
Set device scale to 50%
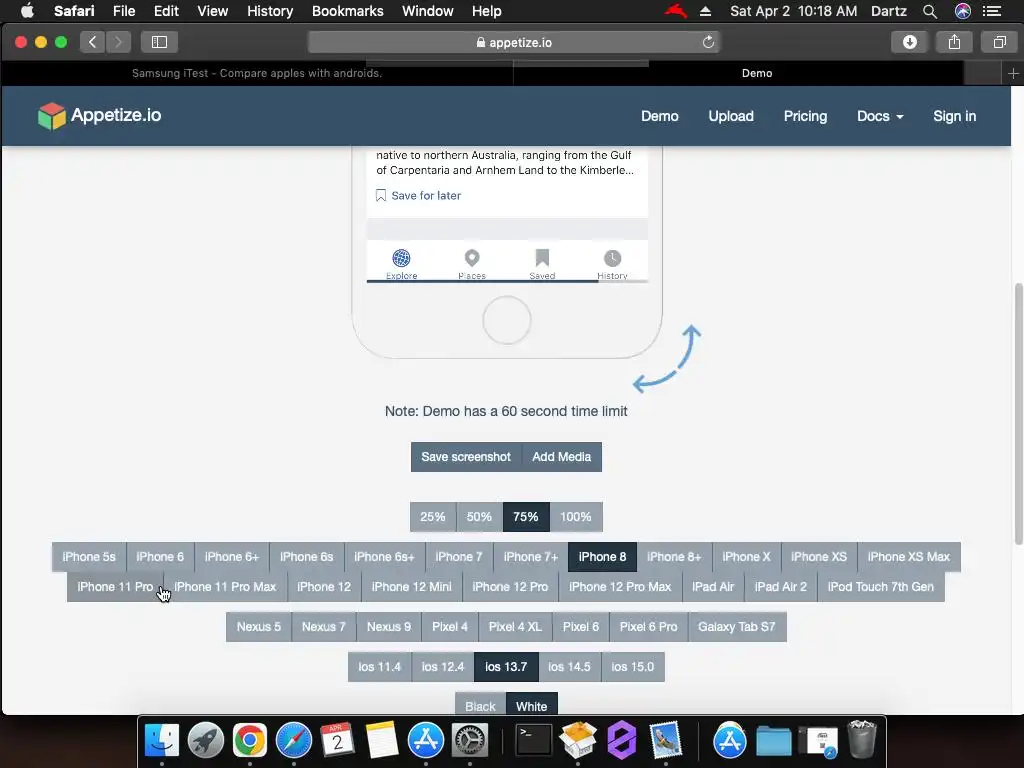[479, 517]
